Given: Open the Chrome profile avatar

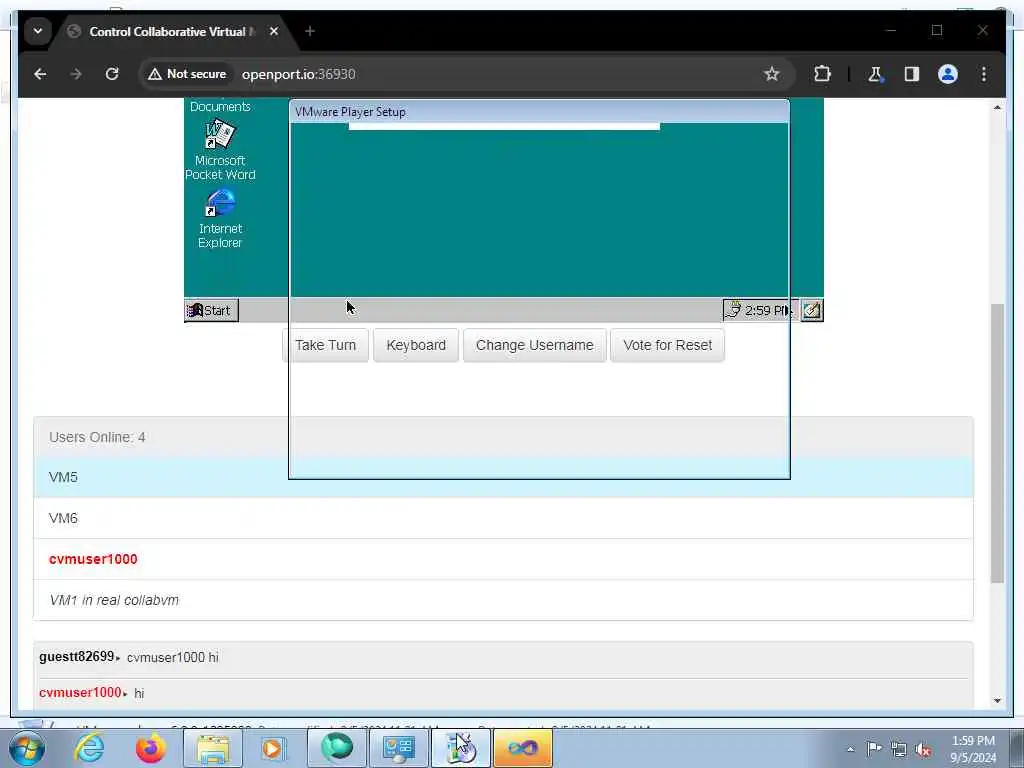Looking at the screenshot, I should pos(948,74).
